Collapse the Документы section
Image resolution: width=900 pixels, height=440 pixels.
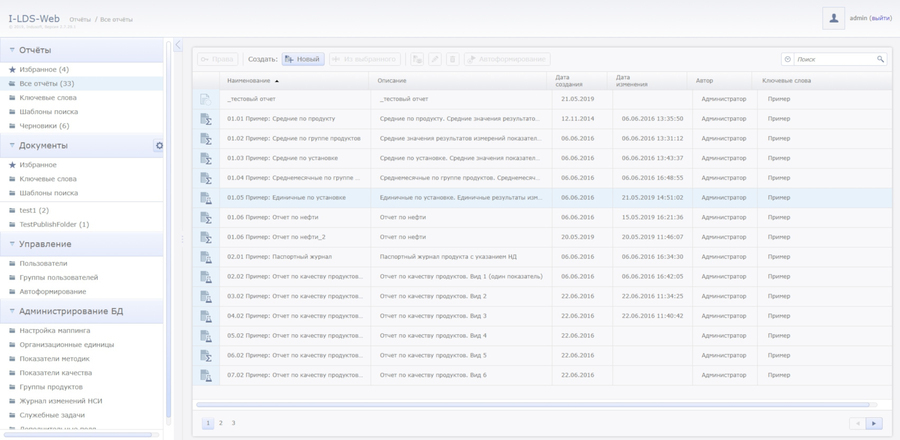coord(12,146)
